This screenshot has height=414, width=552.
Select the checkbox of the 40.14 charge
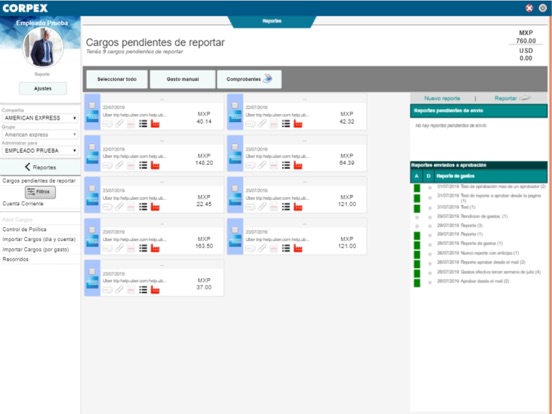point(92,105)
